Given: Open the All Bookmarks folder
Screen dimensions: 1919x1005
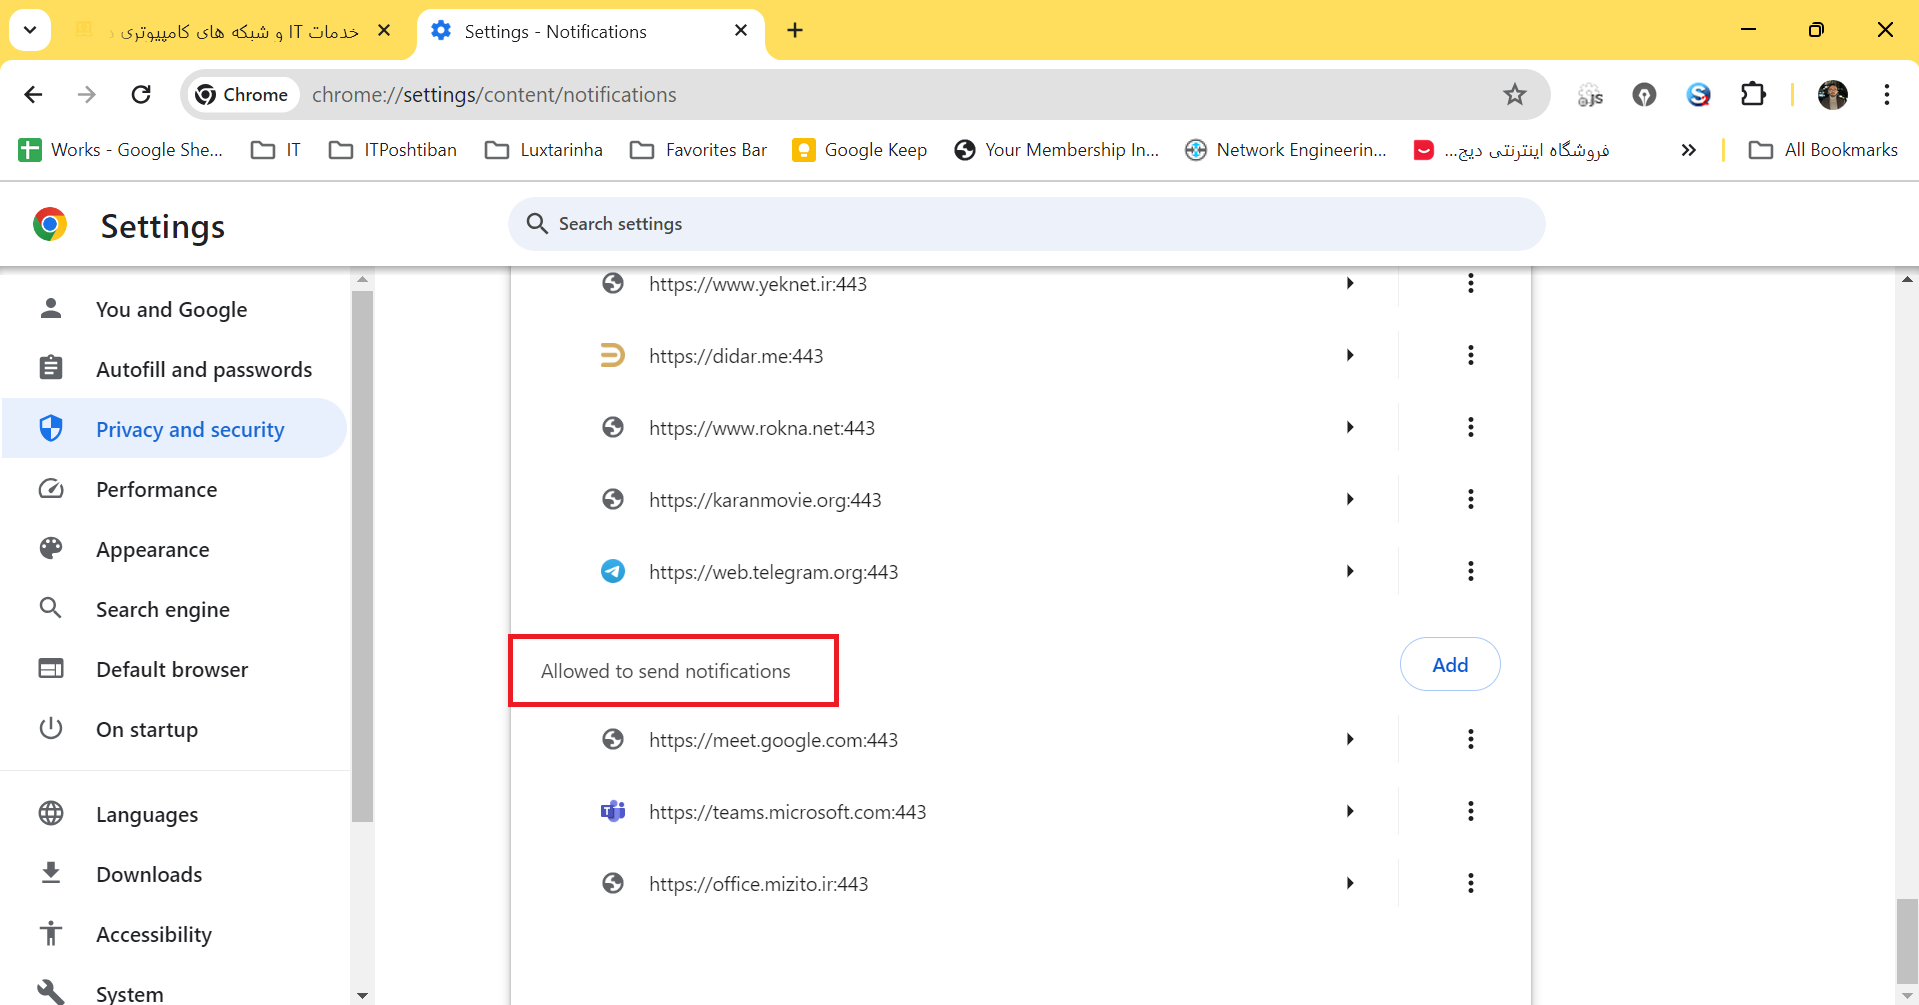Looking at the screenshot, I should [x=1823, y=150].
